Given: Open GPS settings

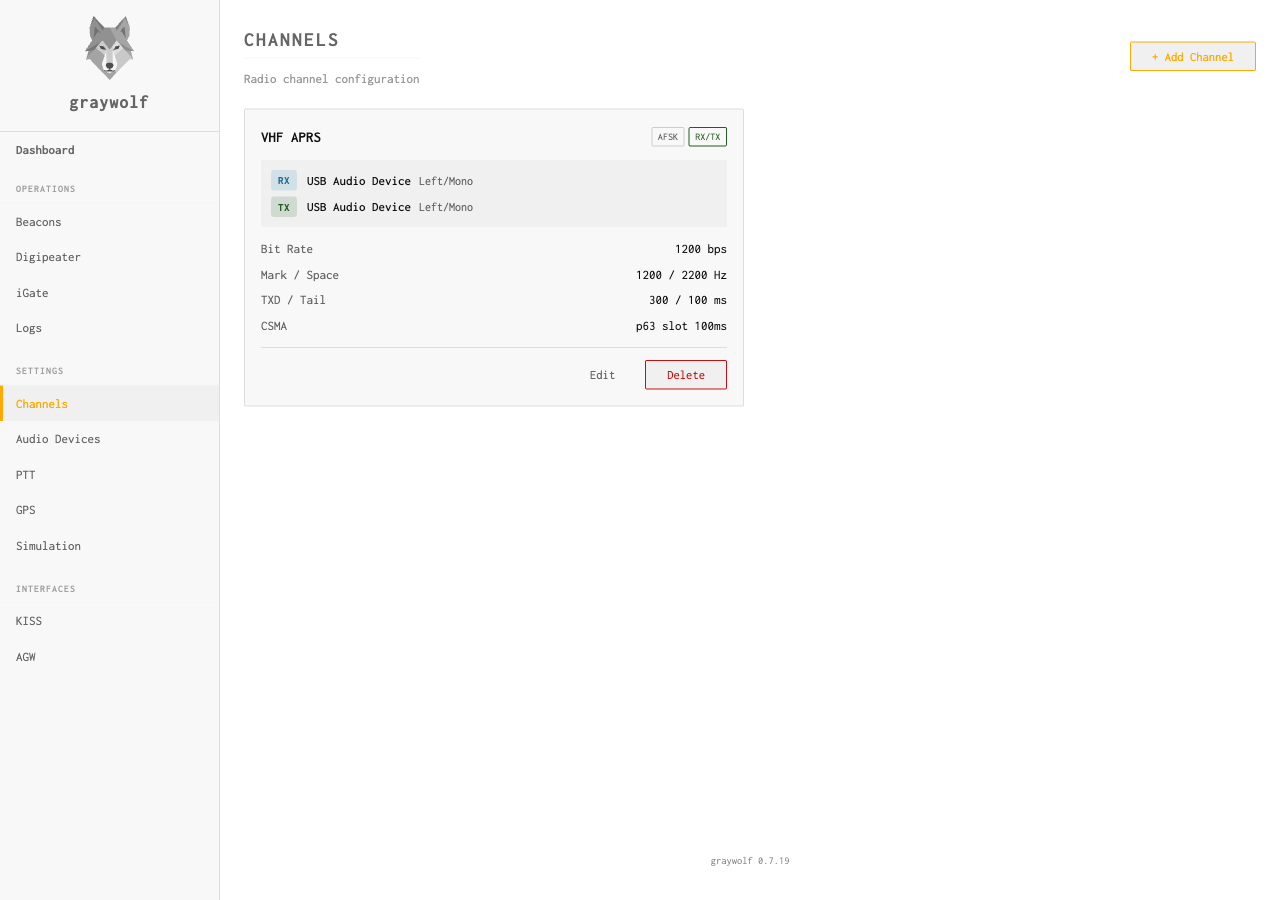Looking at the screenshot, I should coord(26,510).
